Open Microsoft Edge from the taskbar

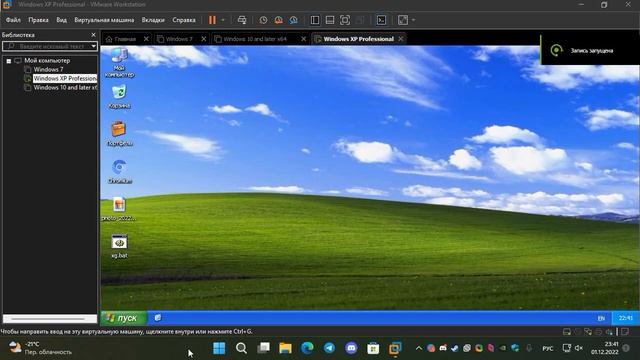307,348
